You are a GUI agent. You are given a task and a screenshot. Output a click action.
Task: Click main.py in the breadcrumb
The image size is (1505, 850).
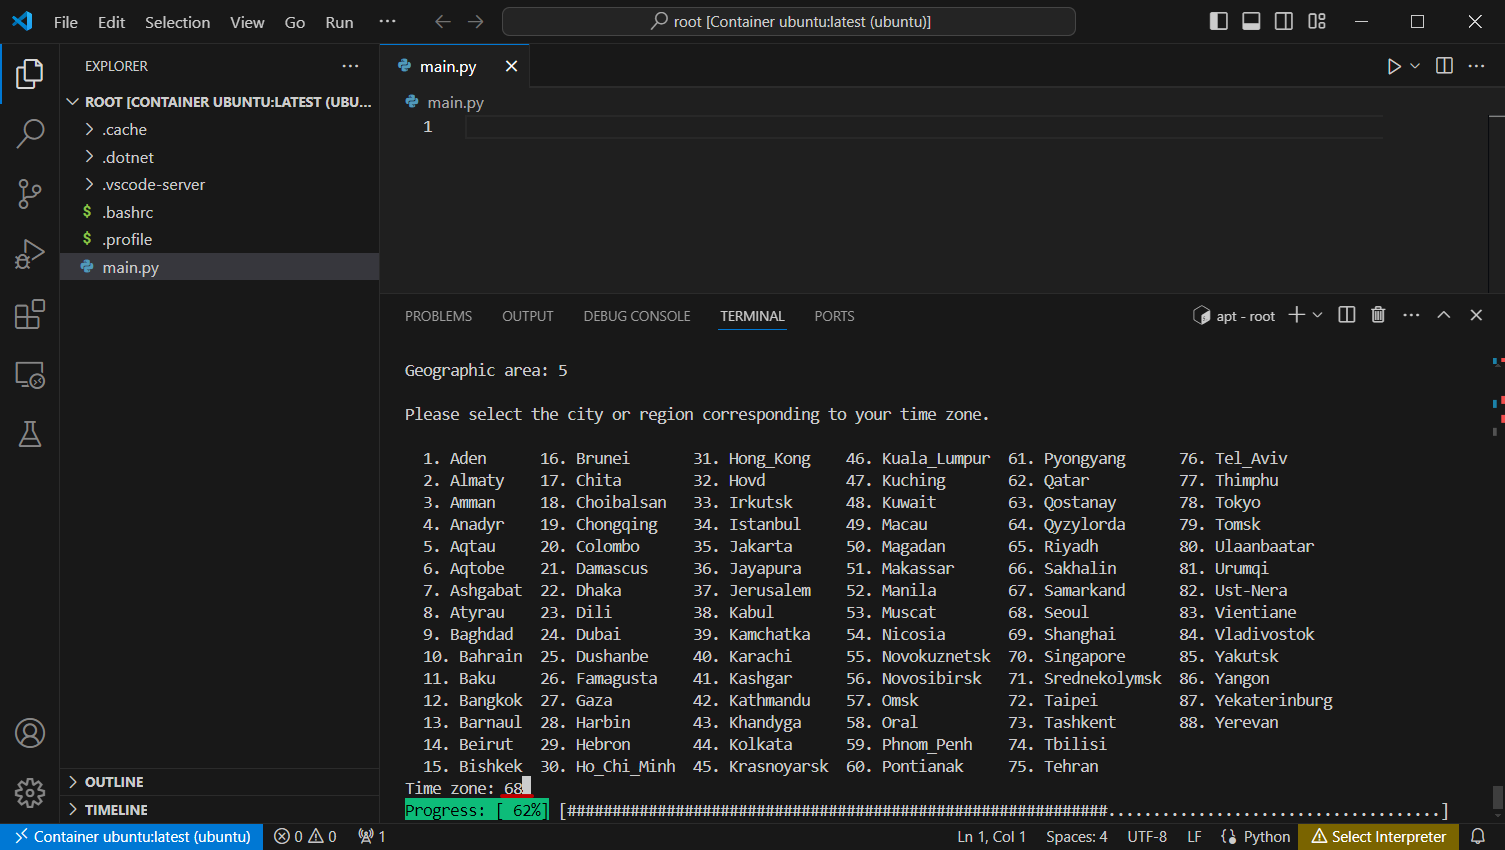pos(455,102)
